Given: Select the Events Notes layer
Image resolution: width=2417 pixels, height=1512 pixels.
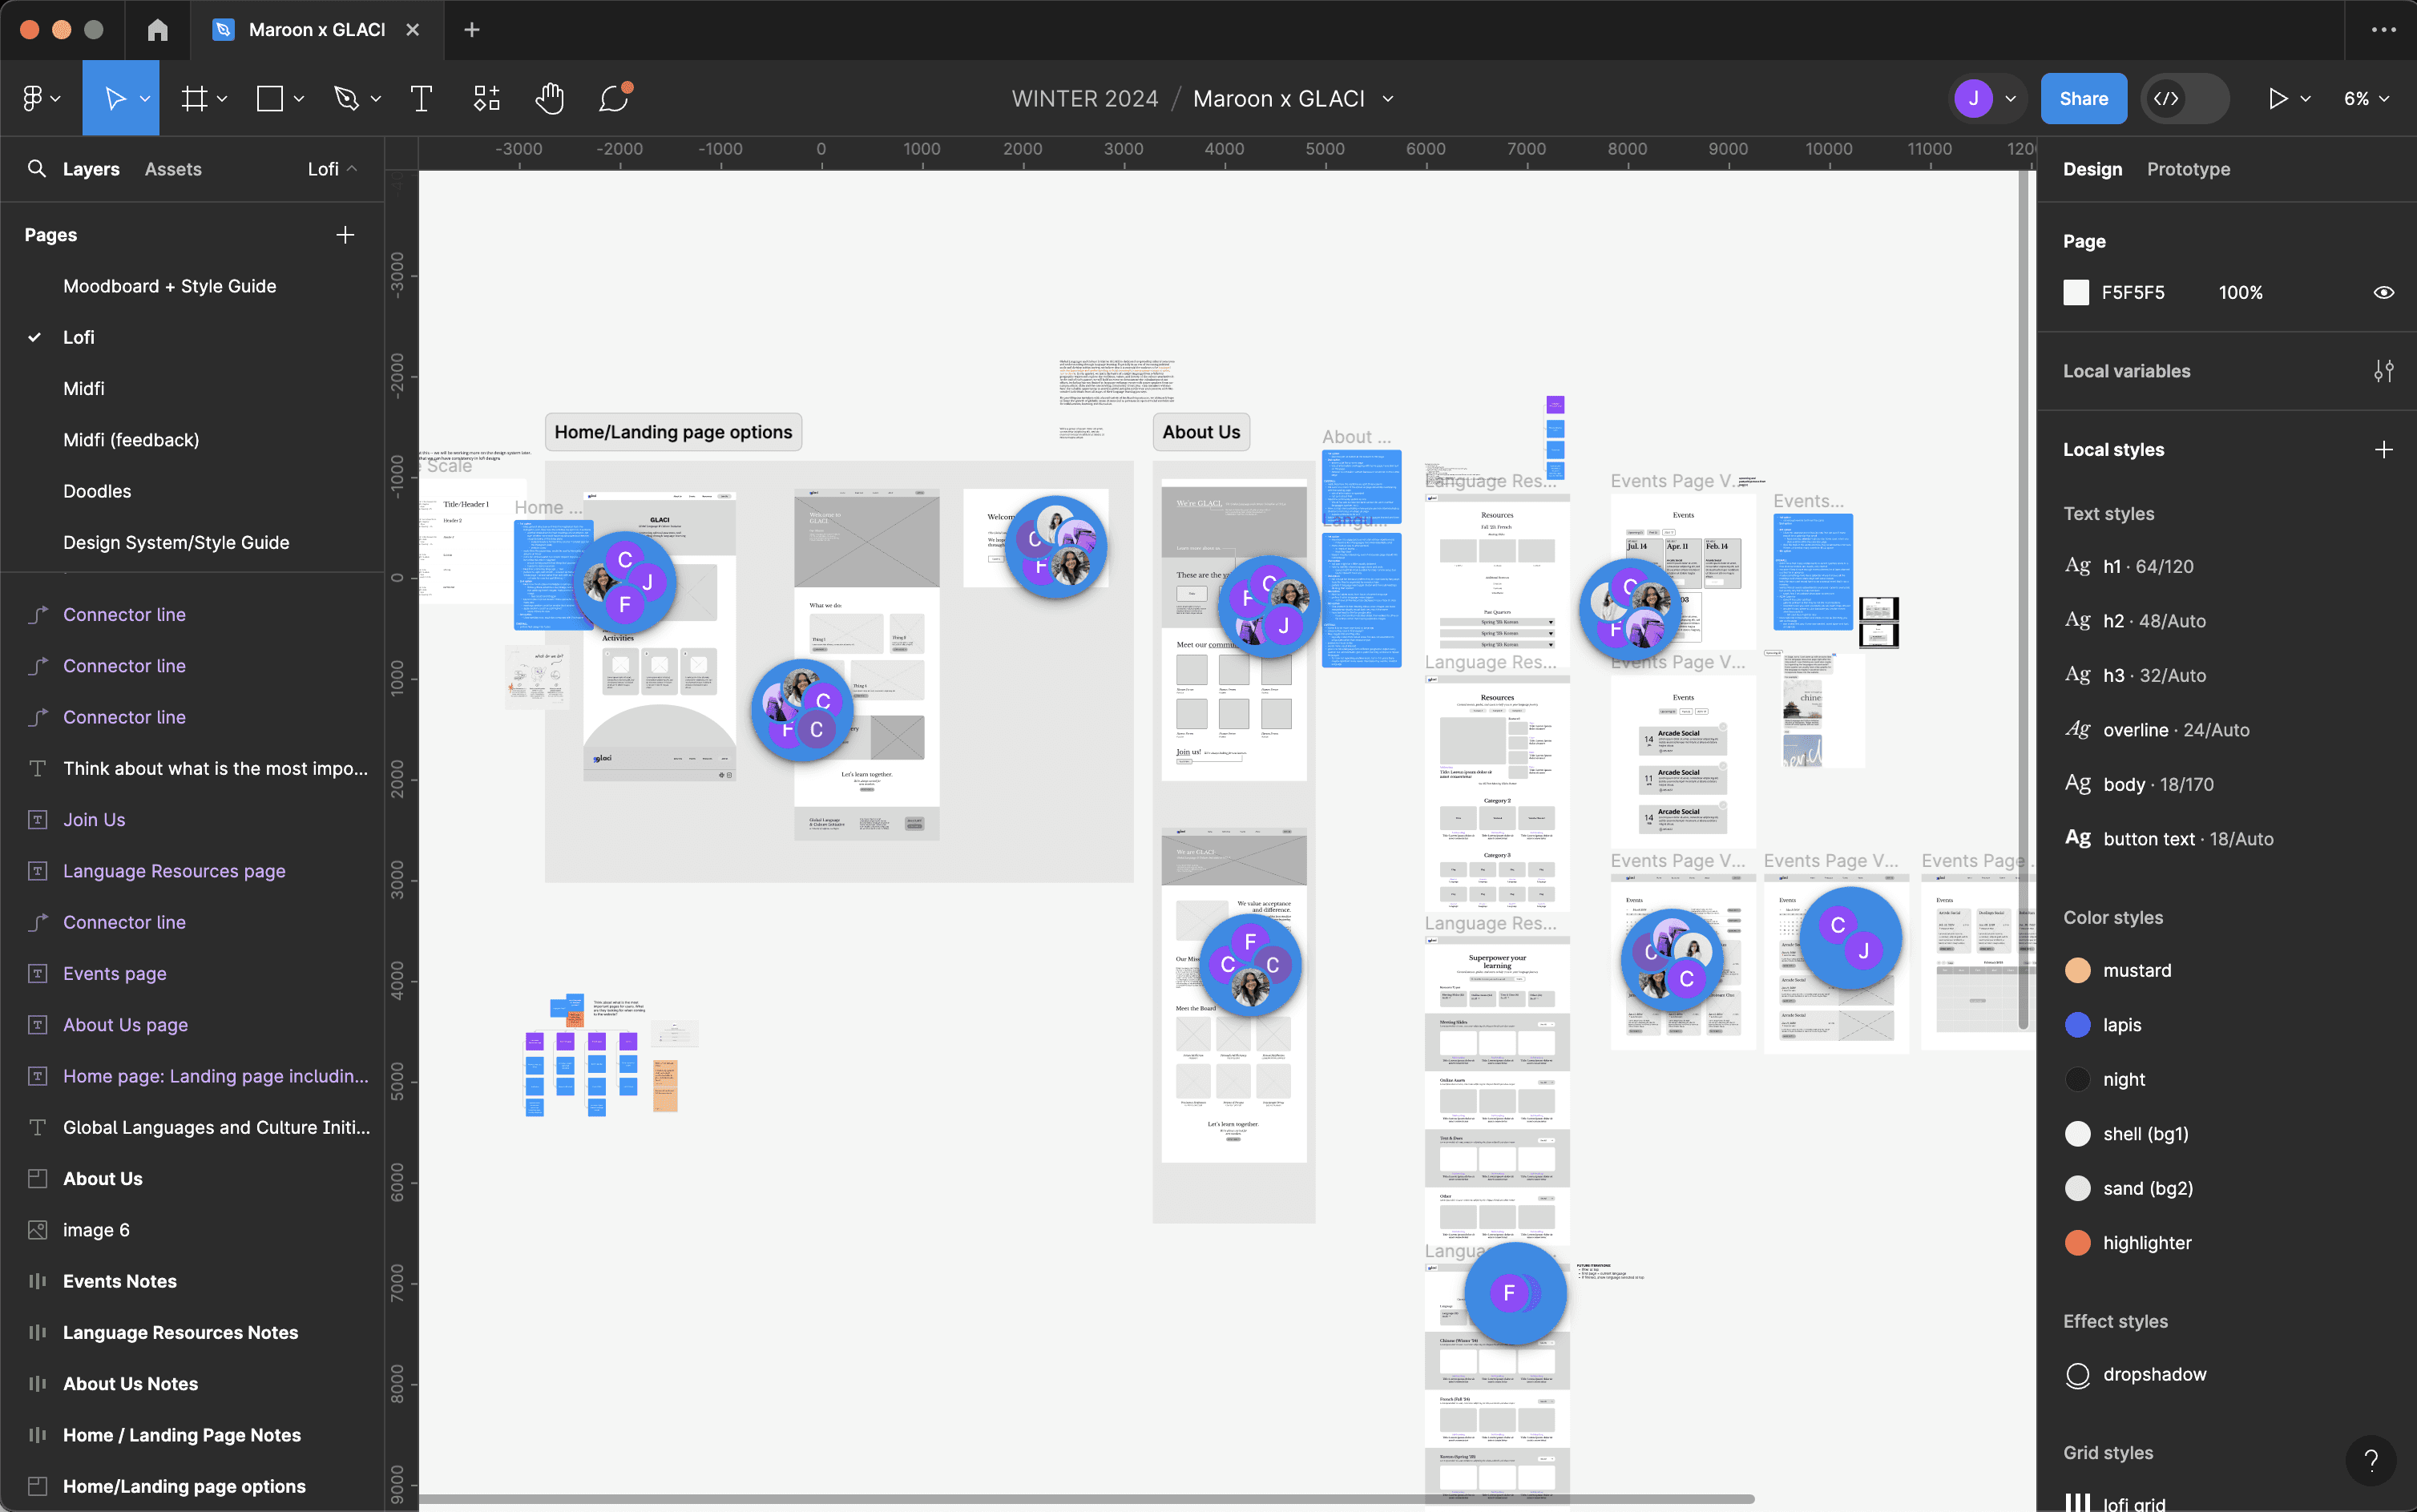Looking at the screenshot, I should pos(120,1281).
